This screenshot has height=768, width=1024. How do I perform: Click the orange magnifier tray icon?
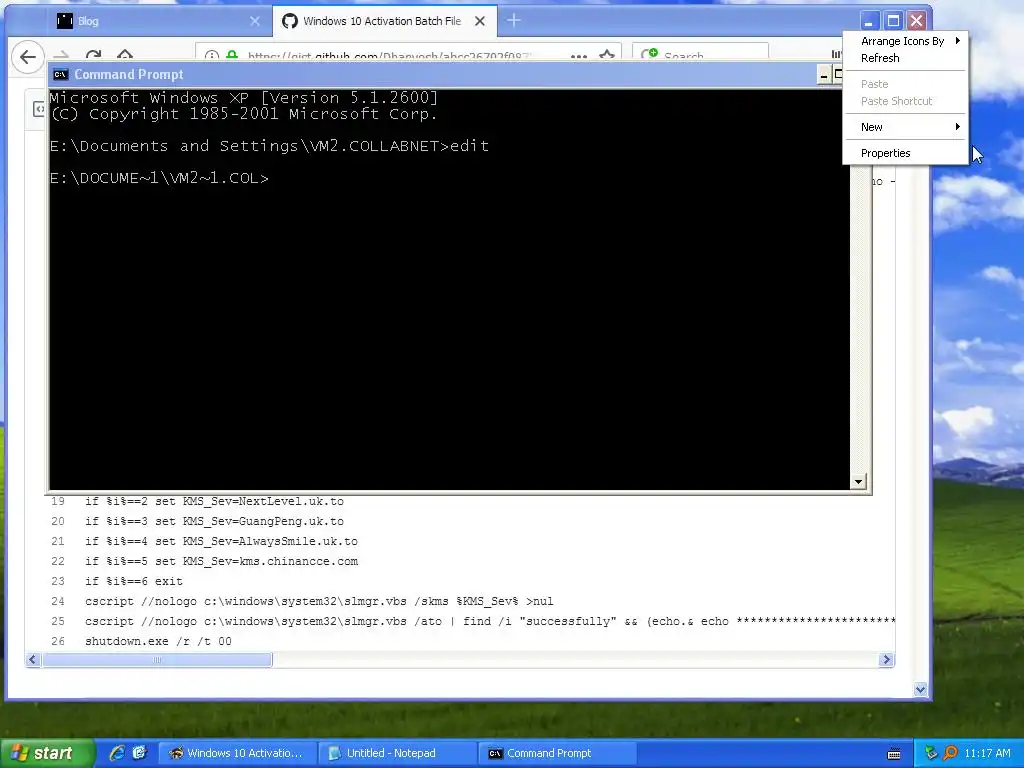point(950,753)
